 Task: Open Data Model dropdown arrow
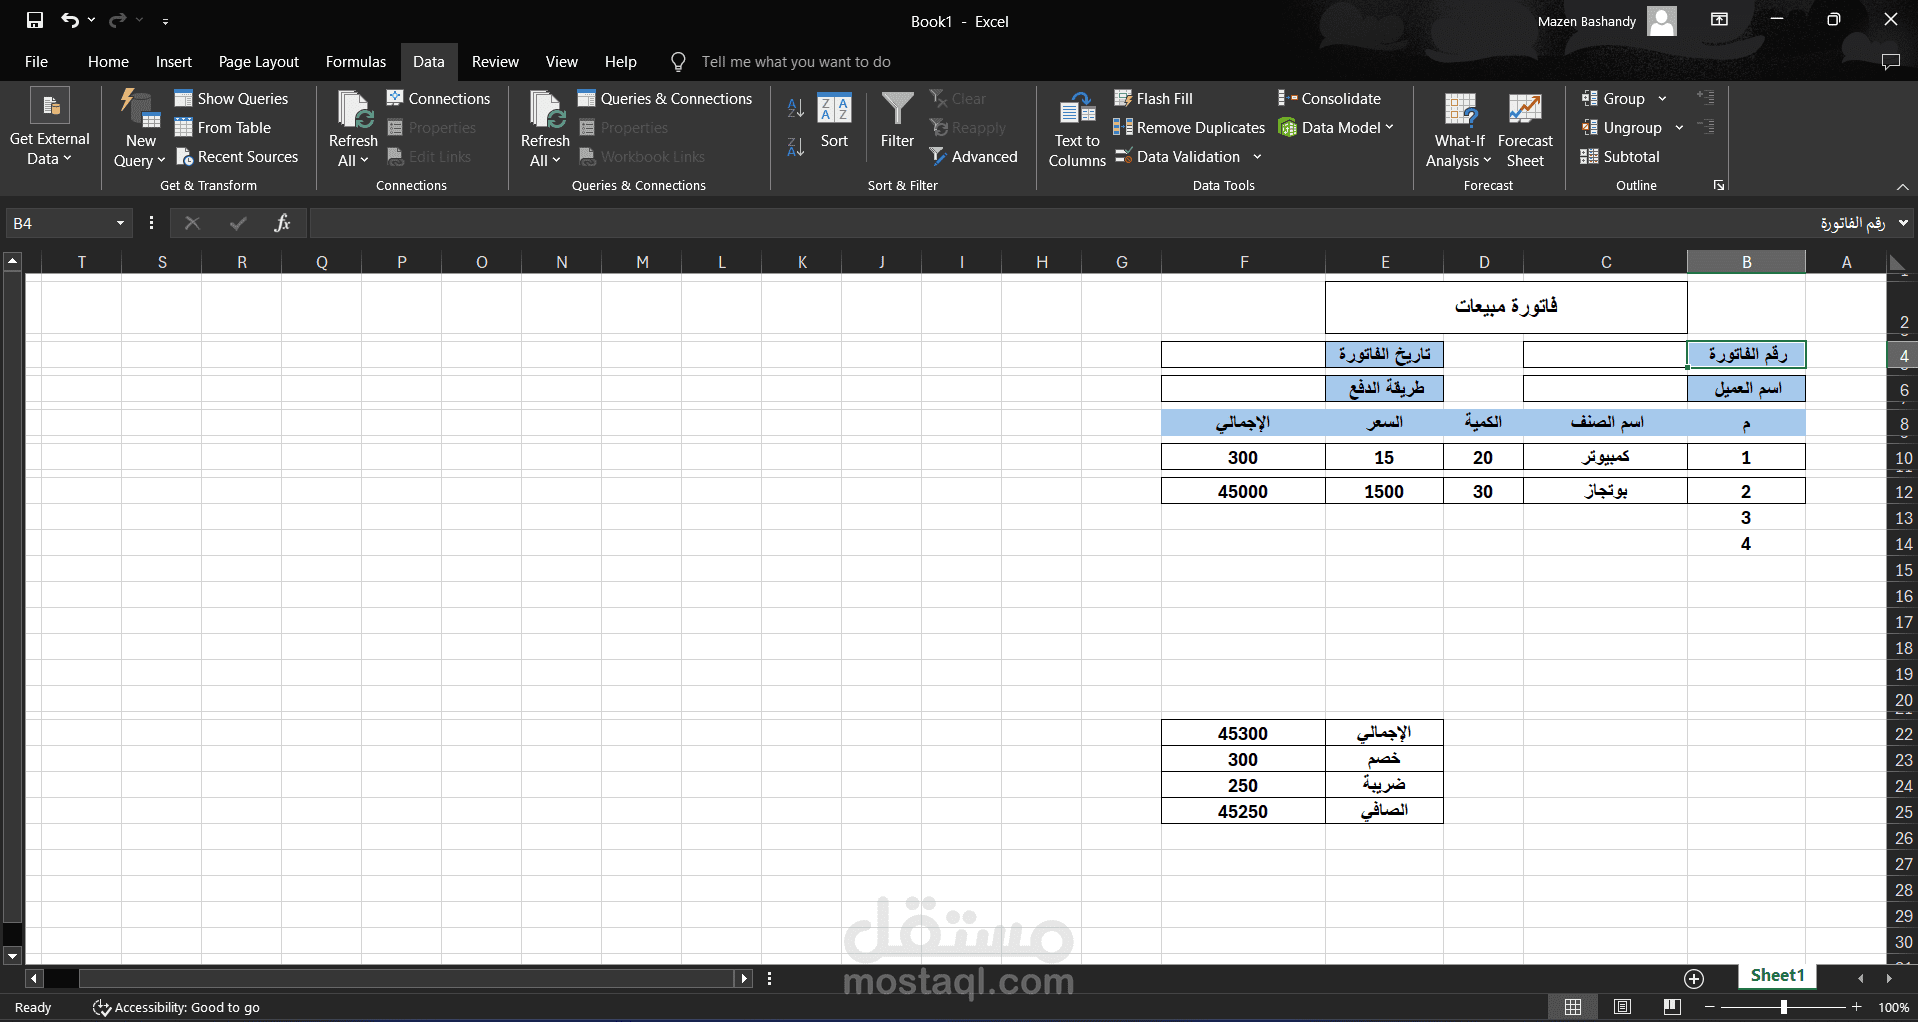[1389, 128]
